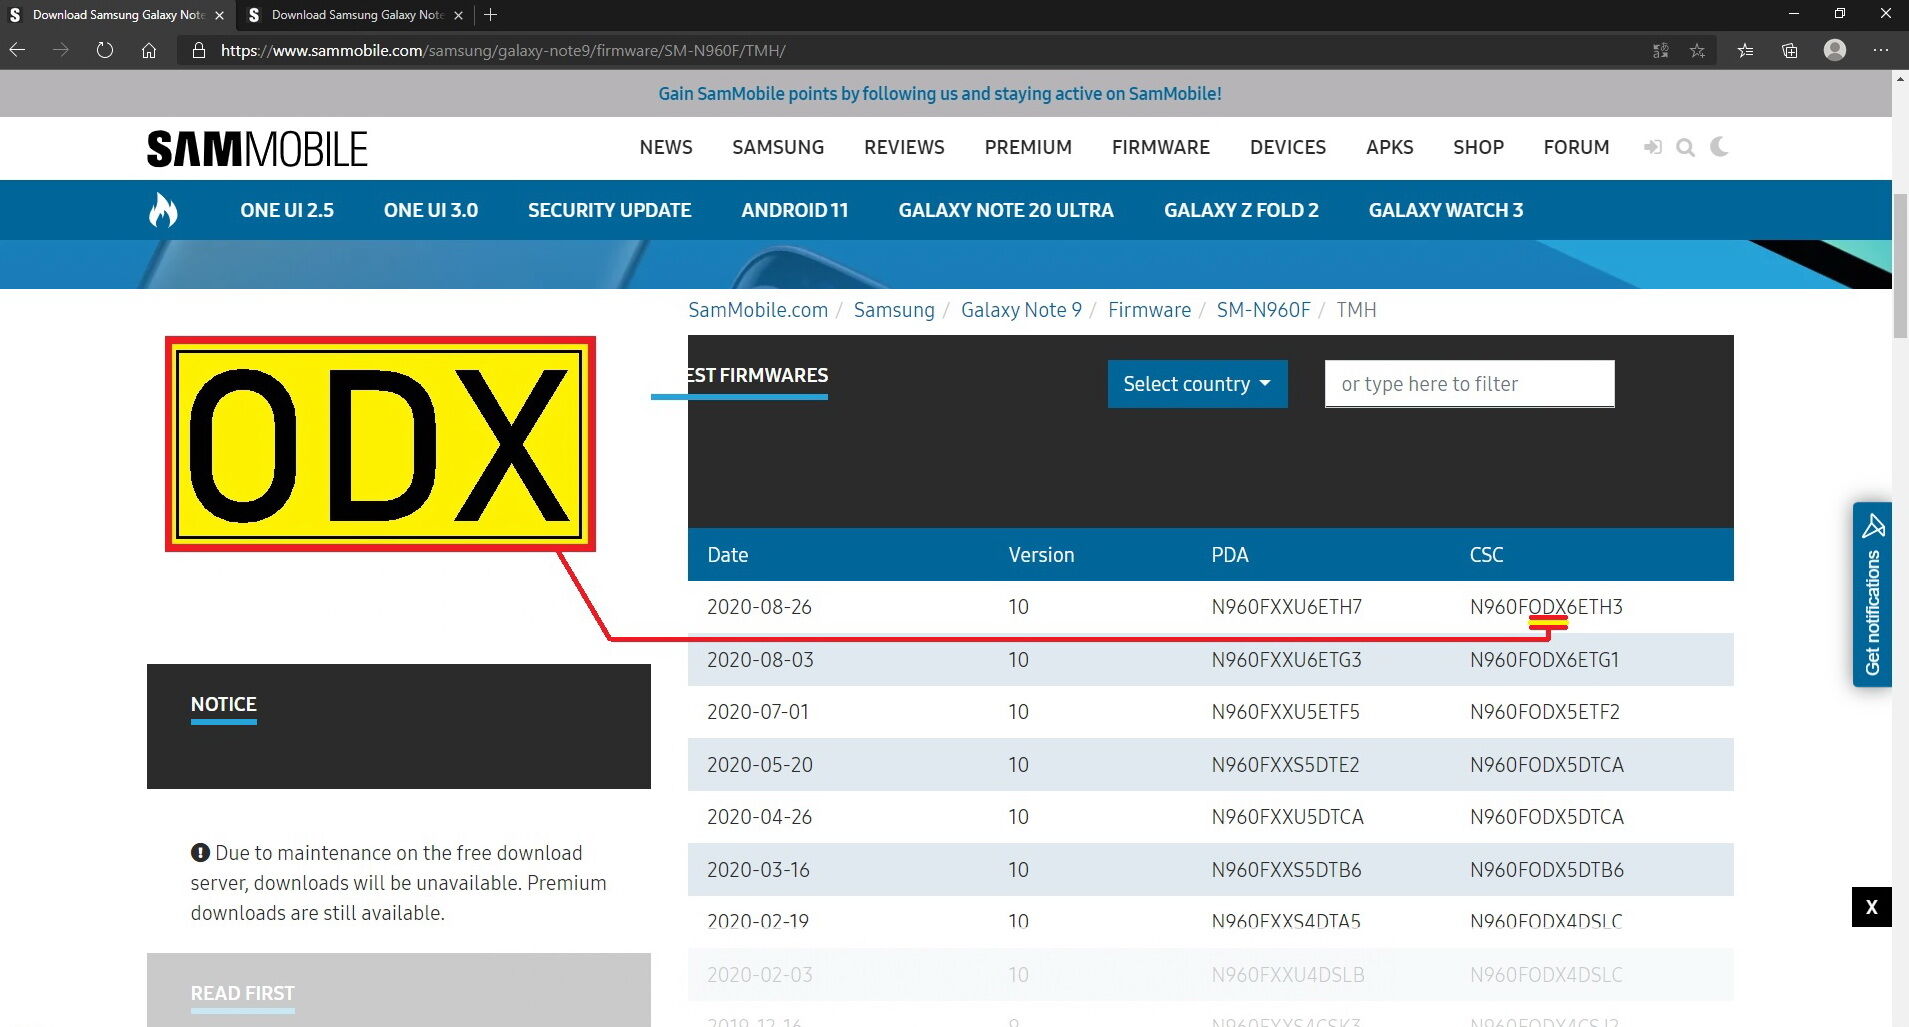The width and height of the screenshot is (1909, 1027).
Task: Click the Gain SamMobile points banner link
Action: coord(940,93)
